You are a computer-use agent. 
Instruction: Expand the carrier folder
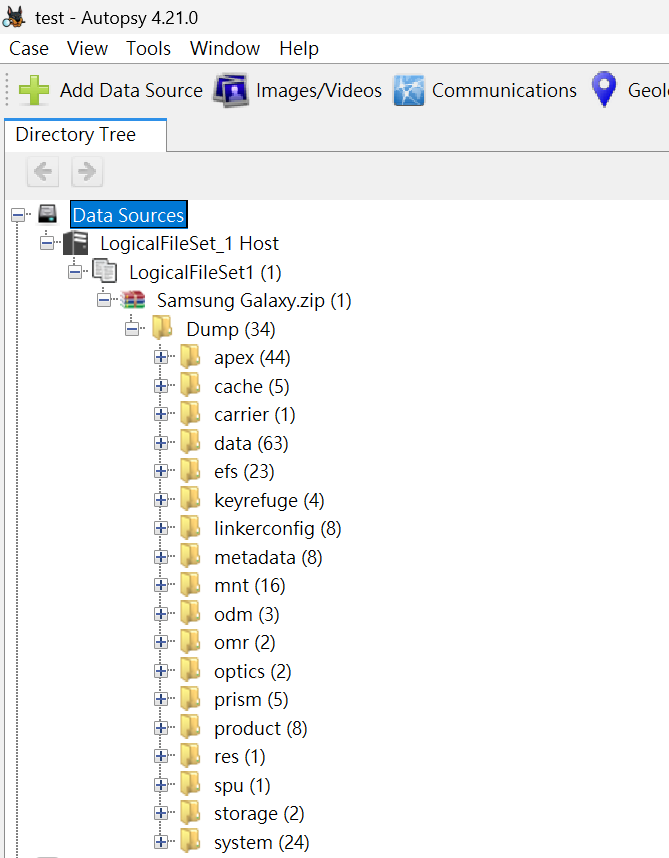(161, 414)
